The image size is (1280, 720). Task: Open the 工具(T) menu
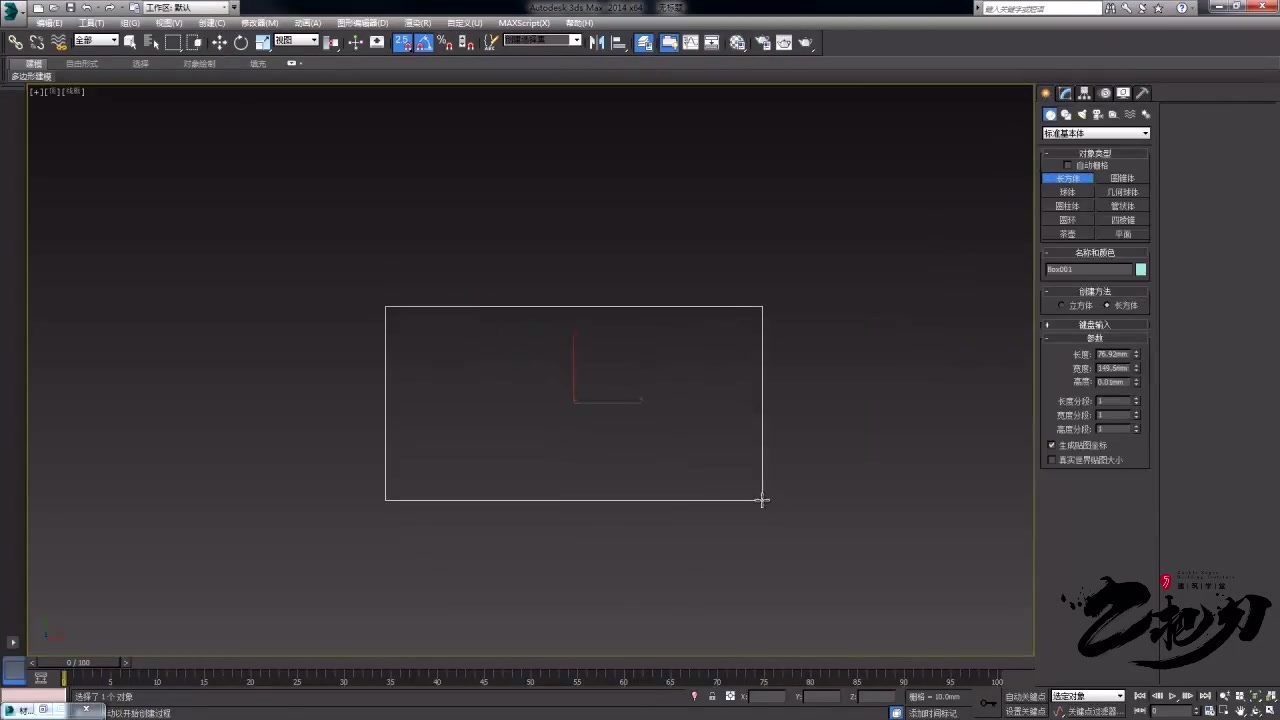(91, 23)
